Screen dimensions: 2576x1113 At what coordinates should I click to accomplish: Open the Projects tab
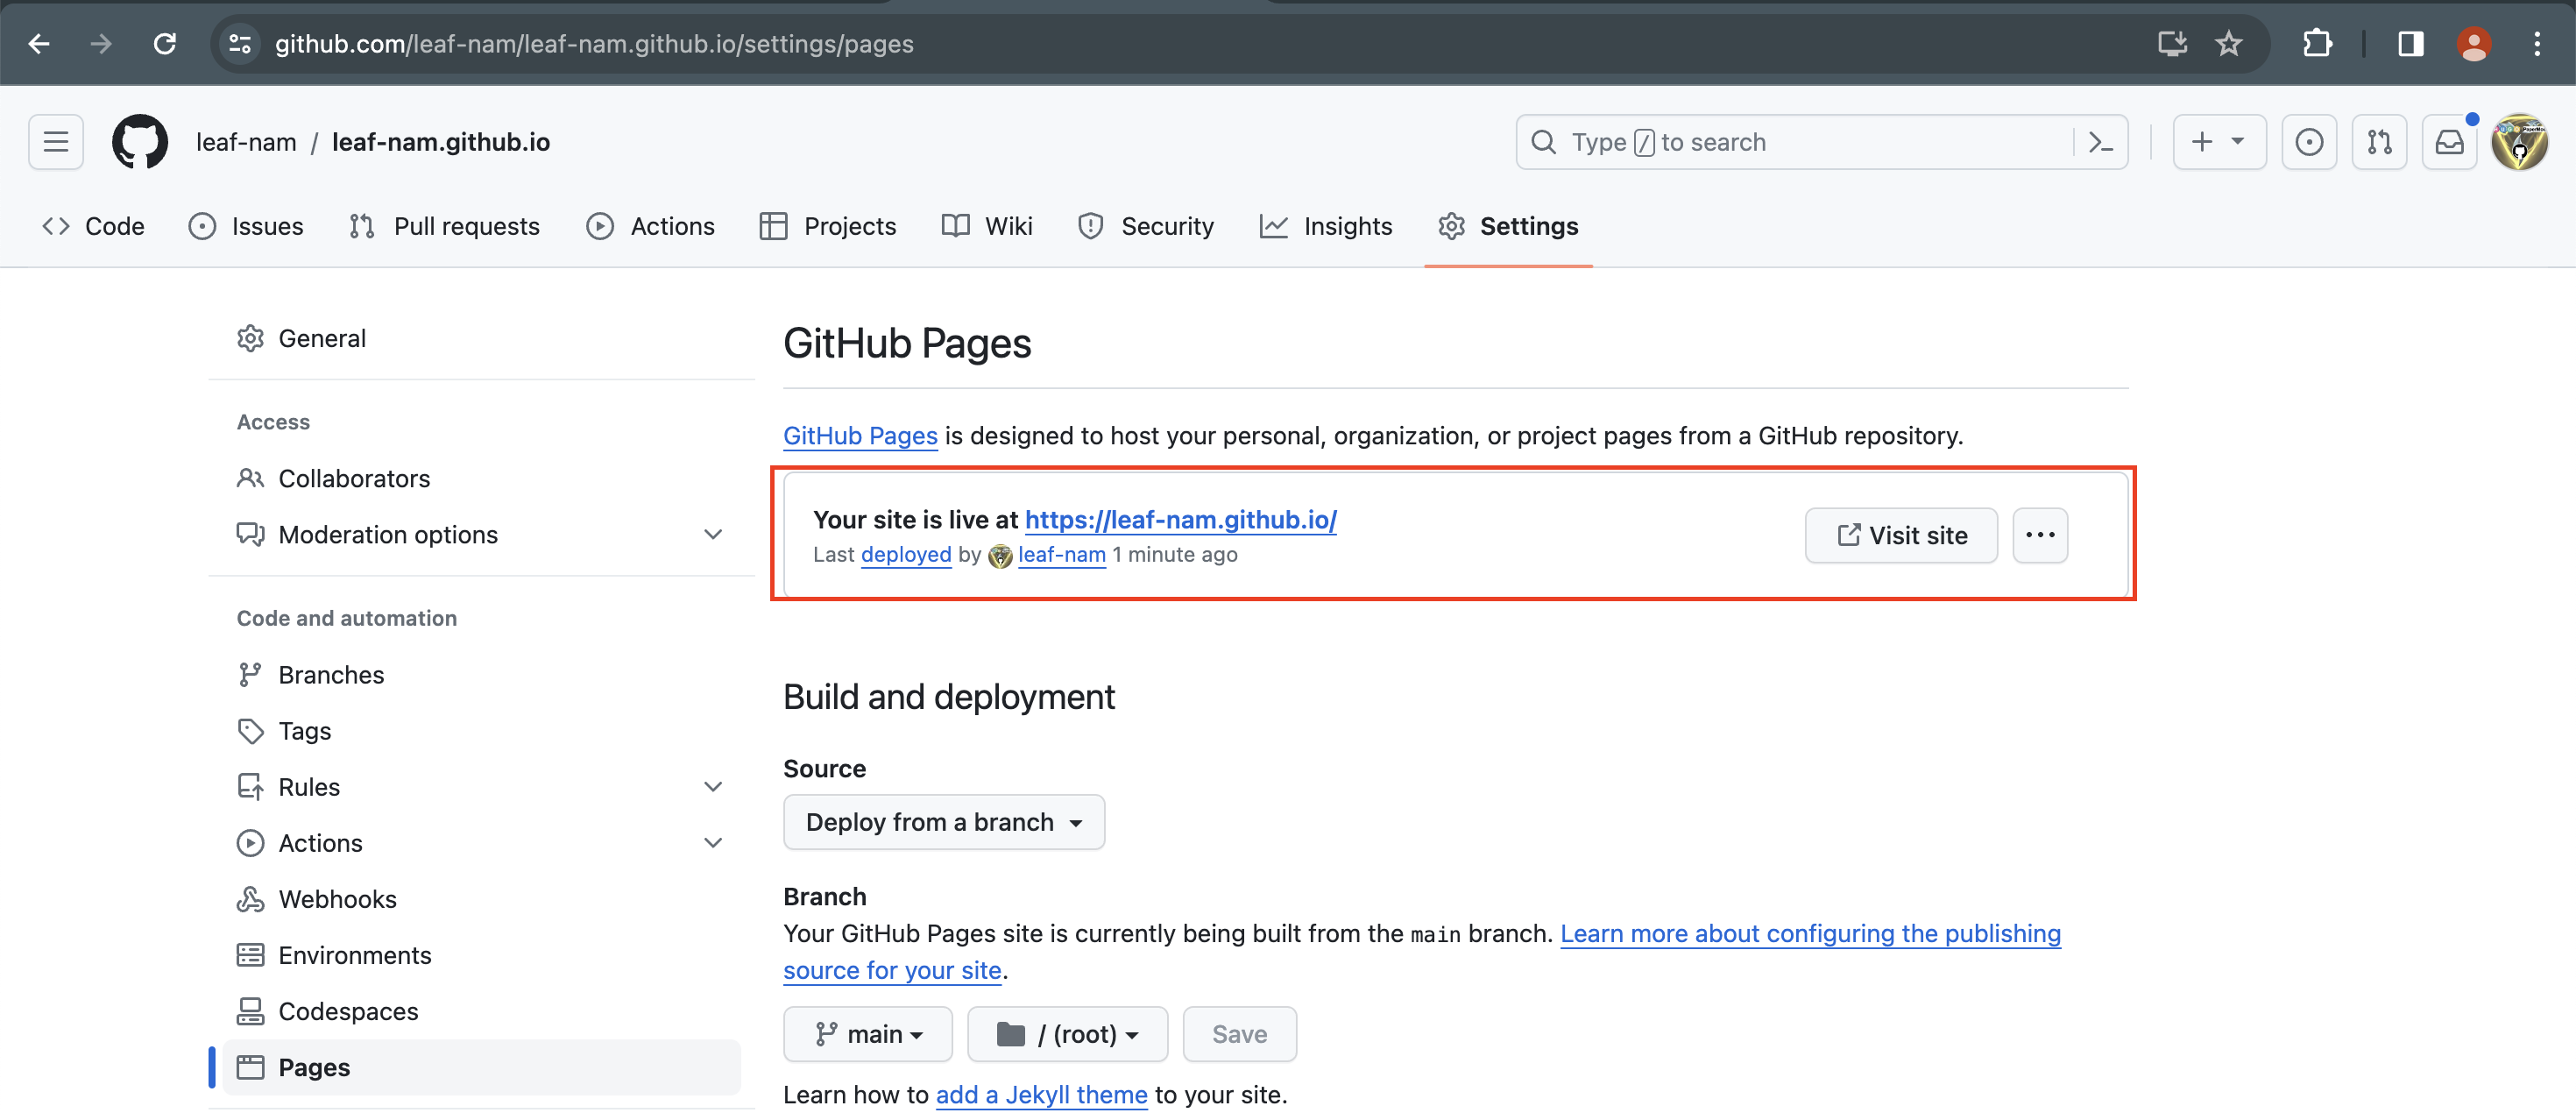coord(828,226)
